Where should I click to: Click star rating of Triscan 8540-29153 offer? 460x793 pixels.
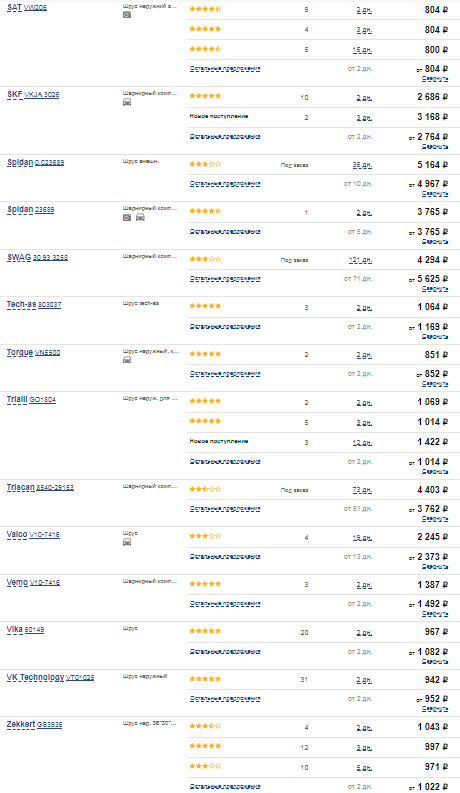pyautogui.click(x=205, y=489)
